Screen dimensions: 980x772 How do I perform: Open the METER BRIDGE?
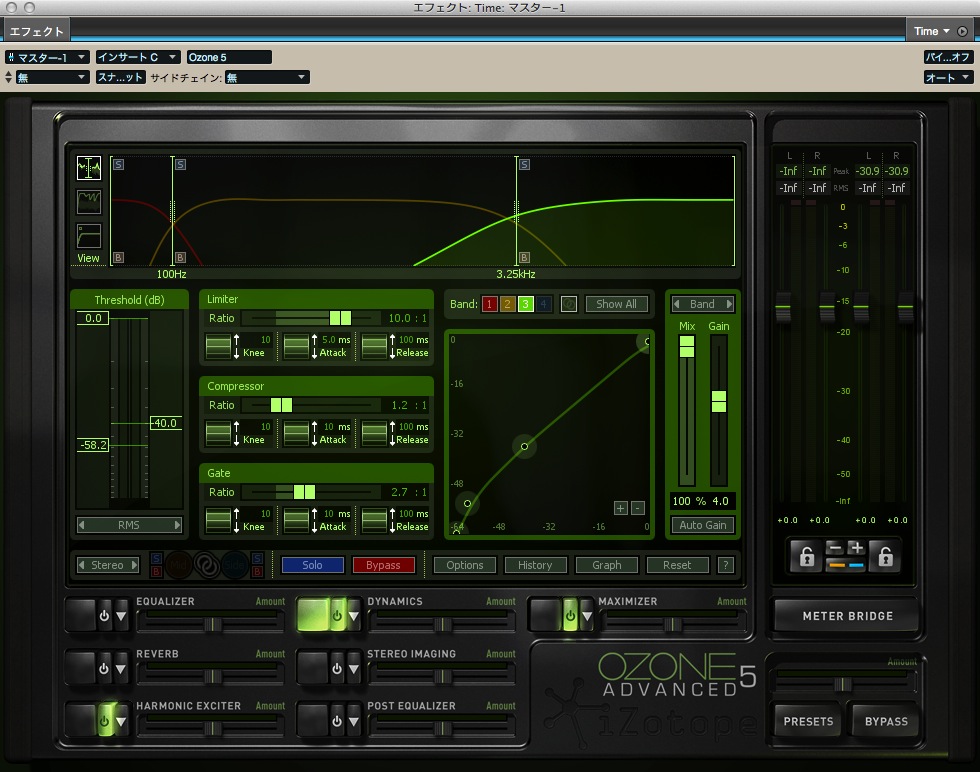(x=848, y=616)
